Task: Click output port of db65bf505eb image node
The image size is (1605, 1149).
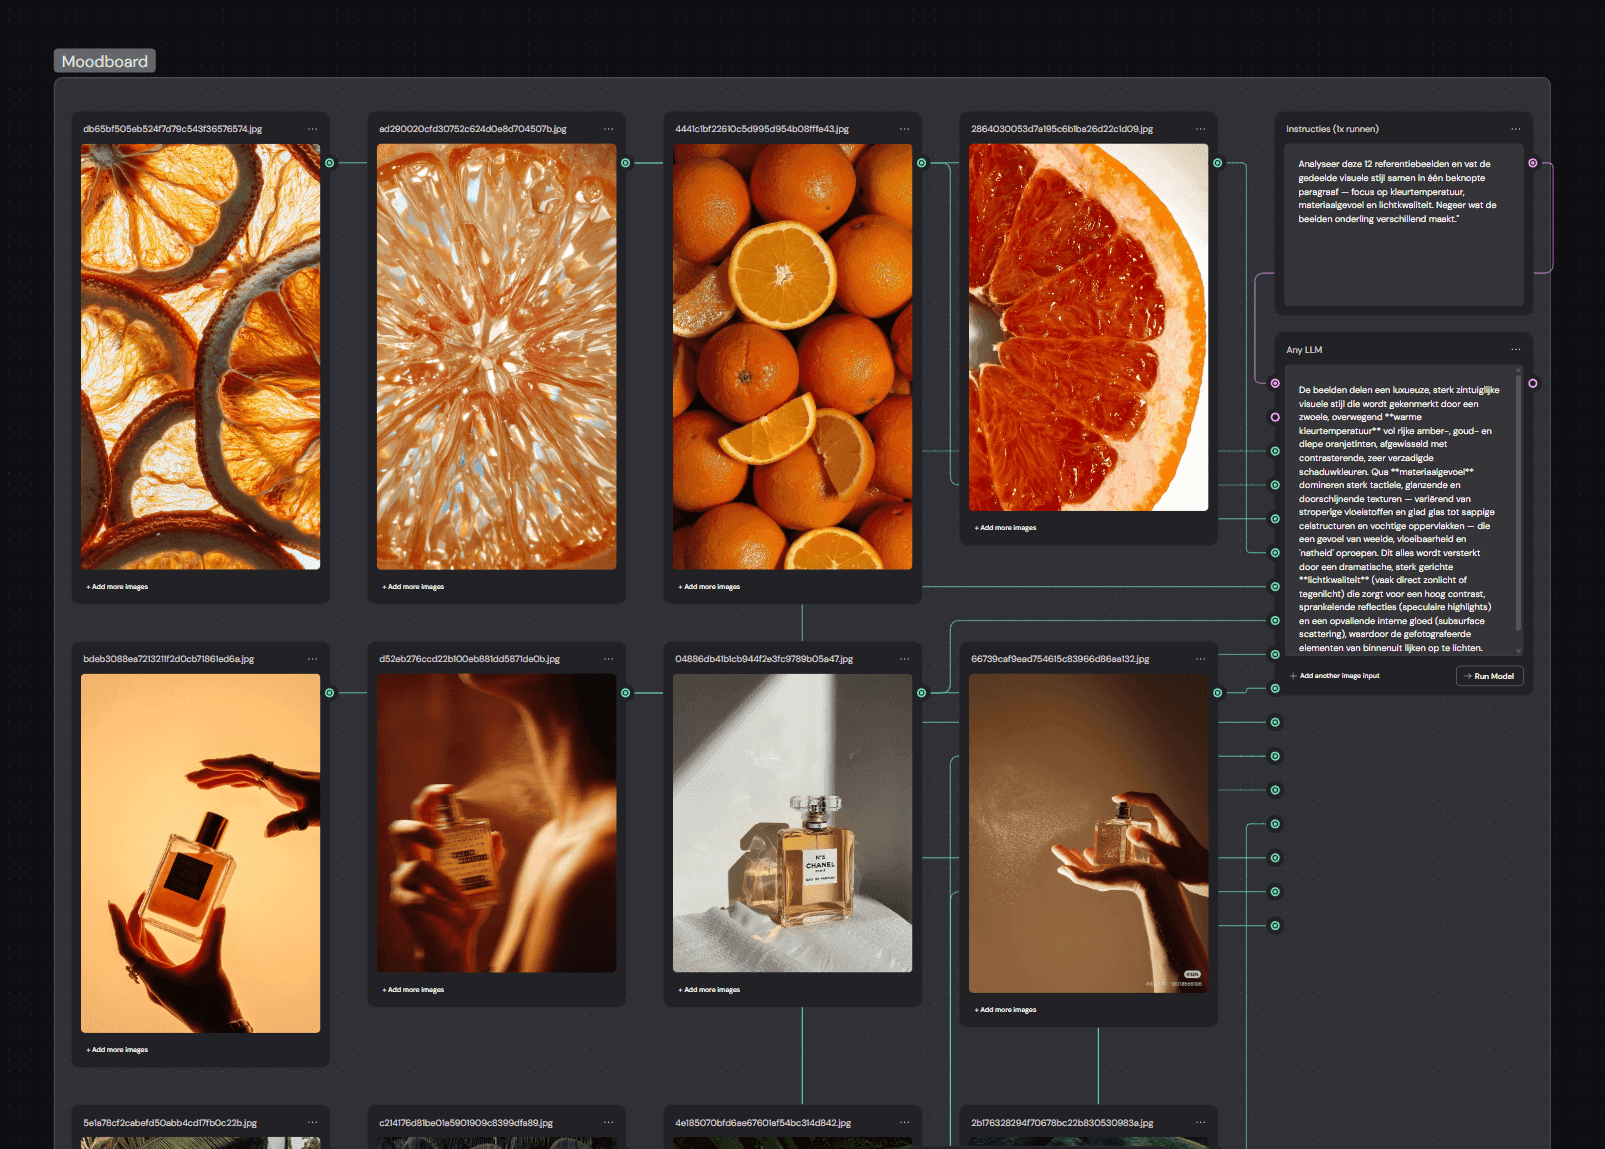Action: pyautogui.click(x=330, y=163)
